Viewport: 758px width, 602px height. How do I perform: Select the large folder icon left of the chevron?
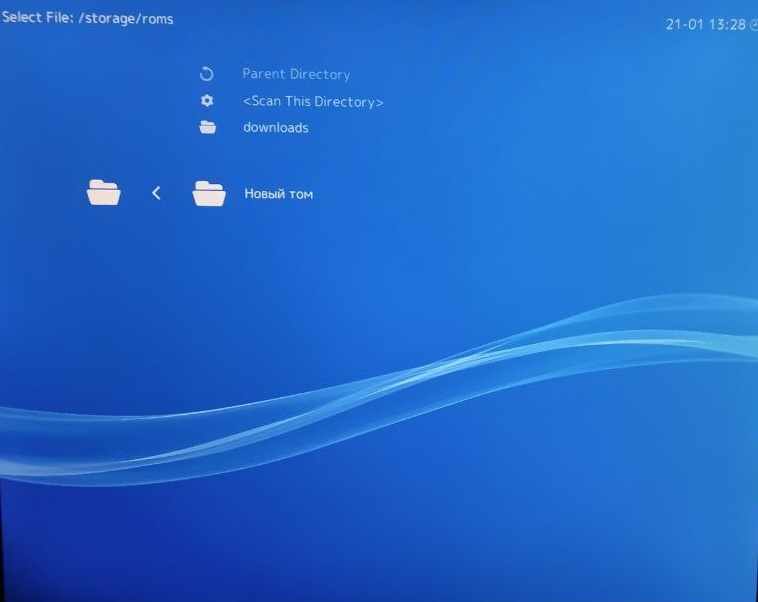click(103, 192)
